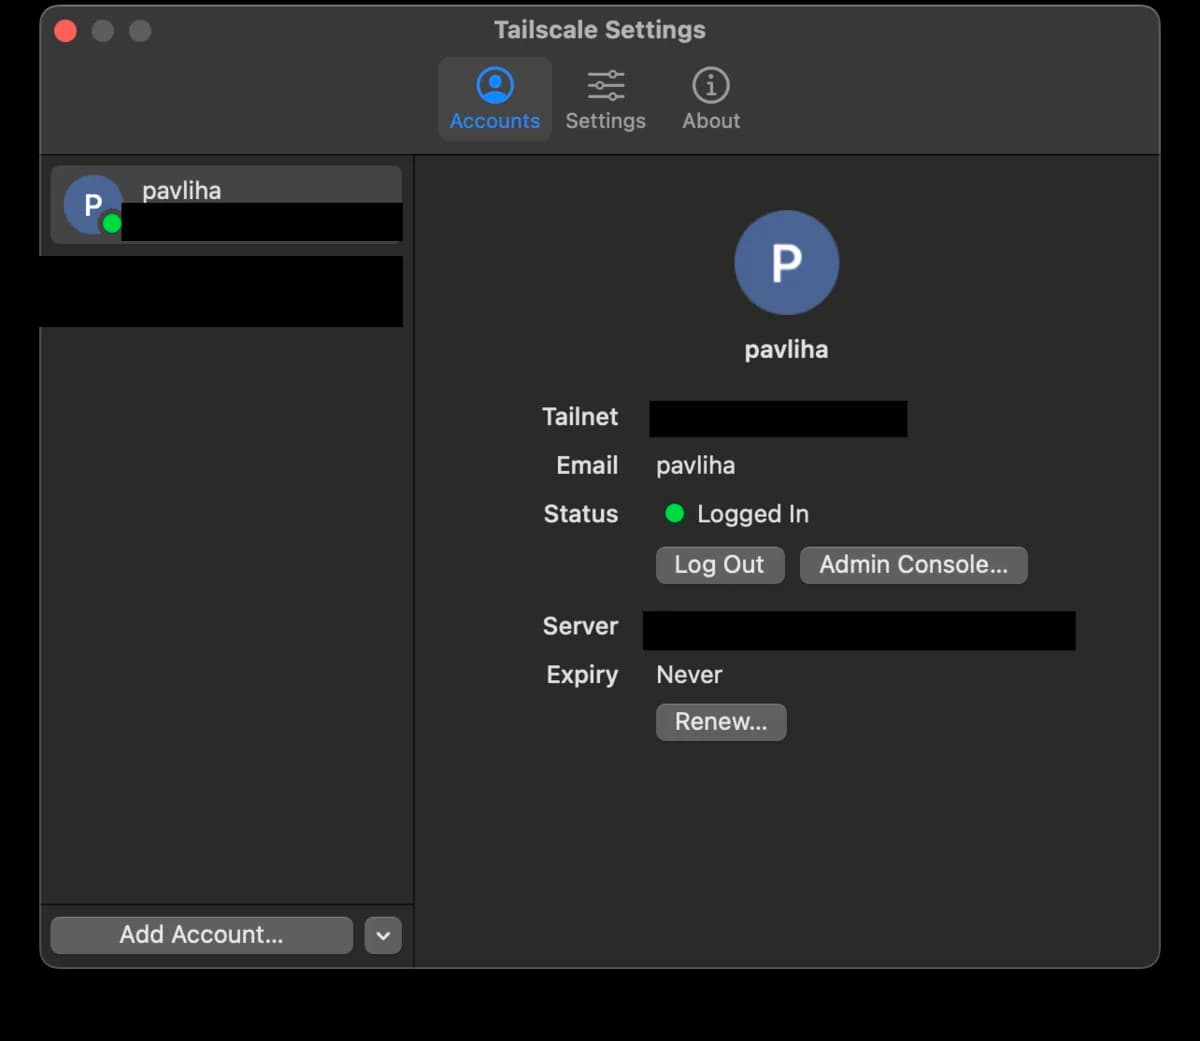
Task: Click the Expiry value Never
Action: (689, 675)
